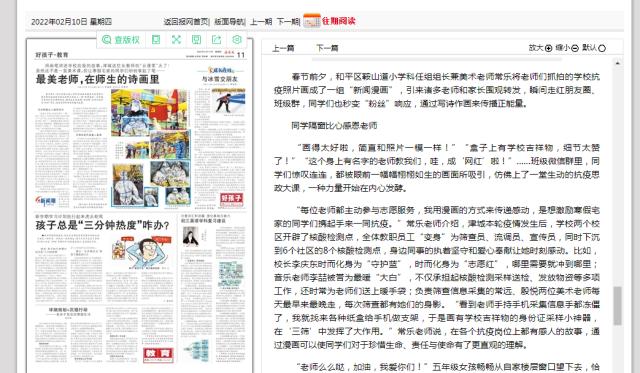Click the woman portrait photo in newspaper page

tap(191, 236)
